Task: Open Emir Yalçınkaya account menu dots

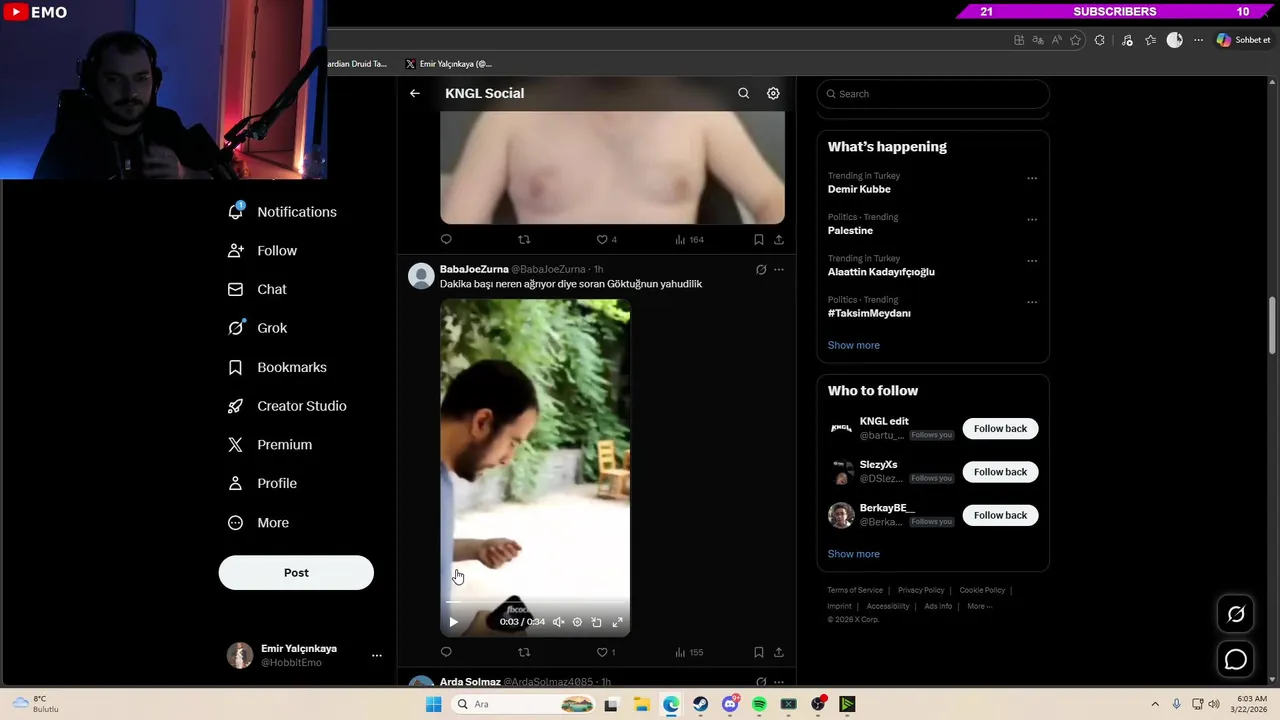Action: click(377, 656)
